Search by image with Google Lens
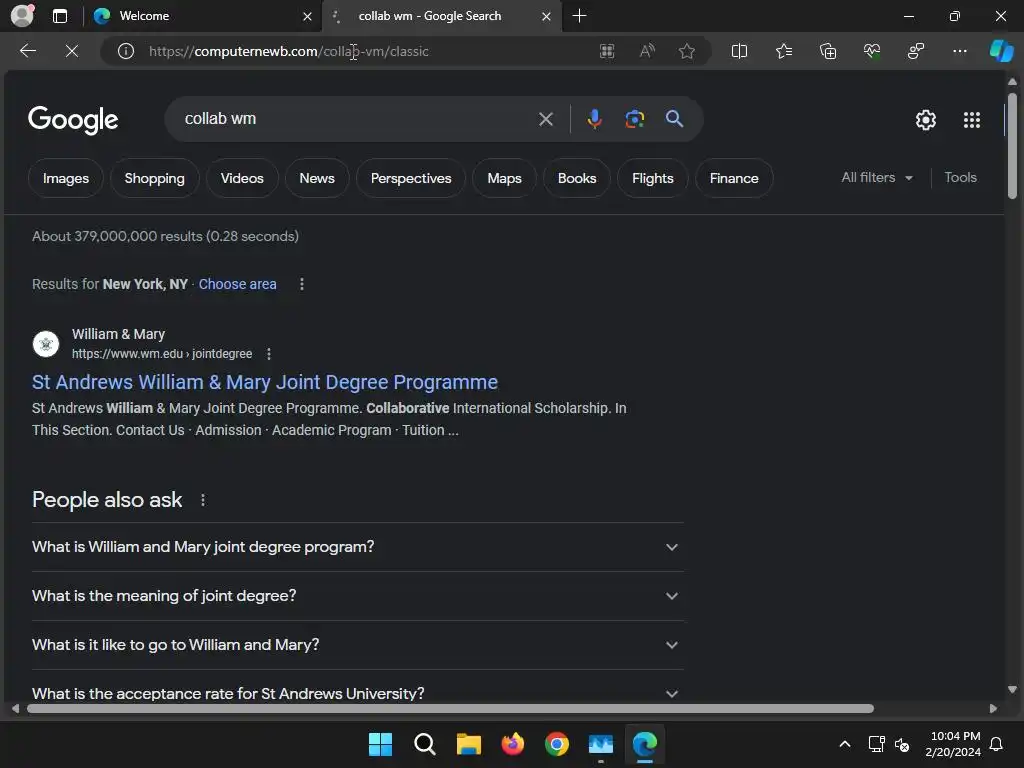 634,119
